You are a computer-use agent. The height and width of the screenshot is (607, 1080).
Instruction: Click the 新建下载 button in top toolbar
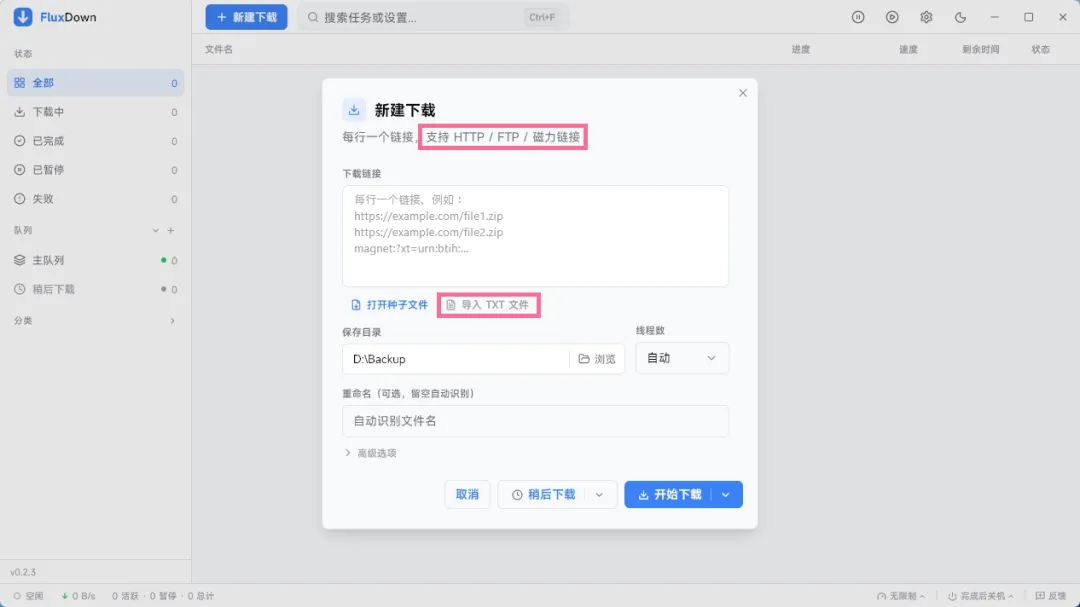(246, 17)
